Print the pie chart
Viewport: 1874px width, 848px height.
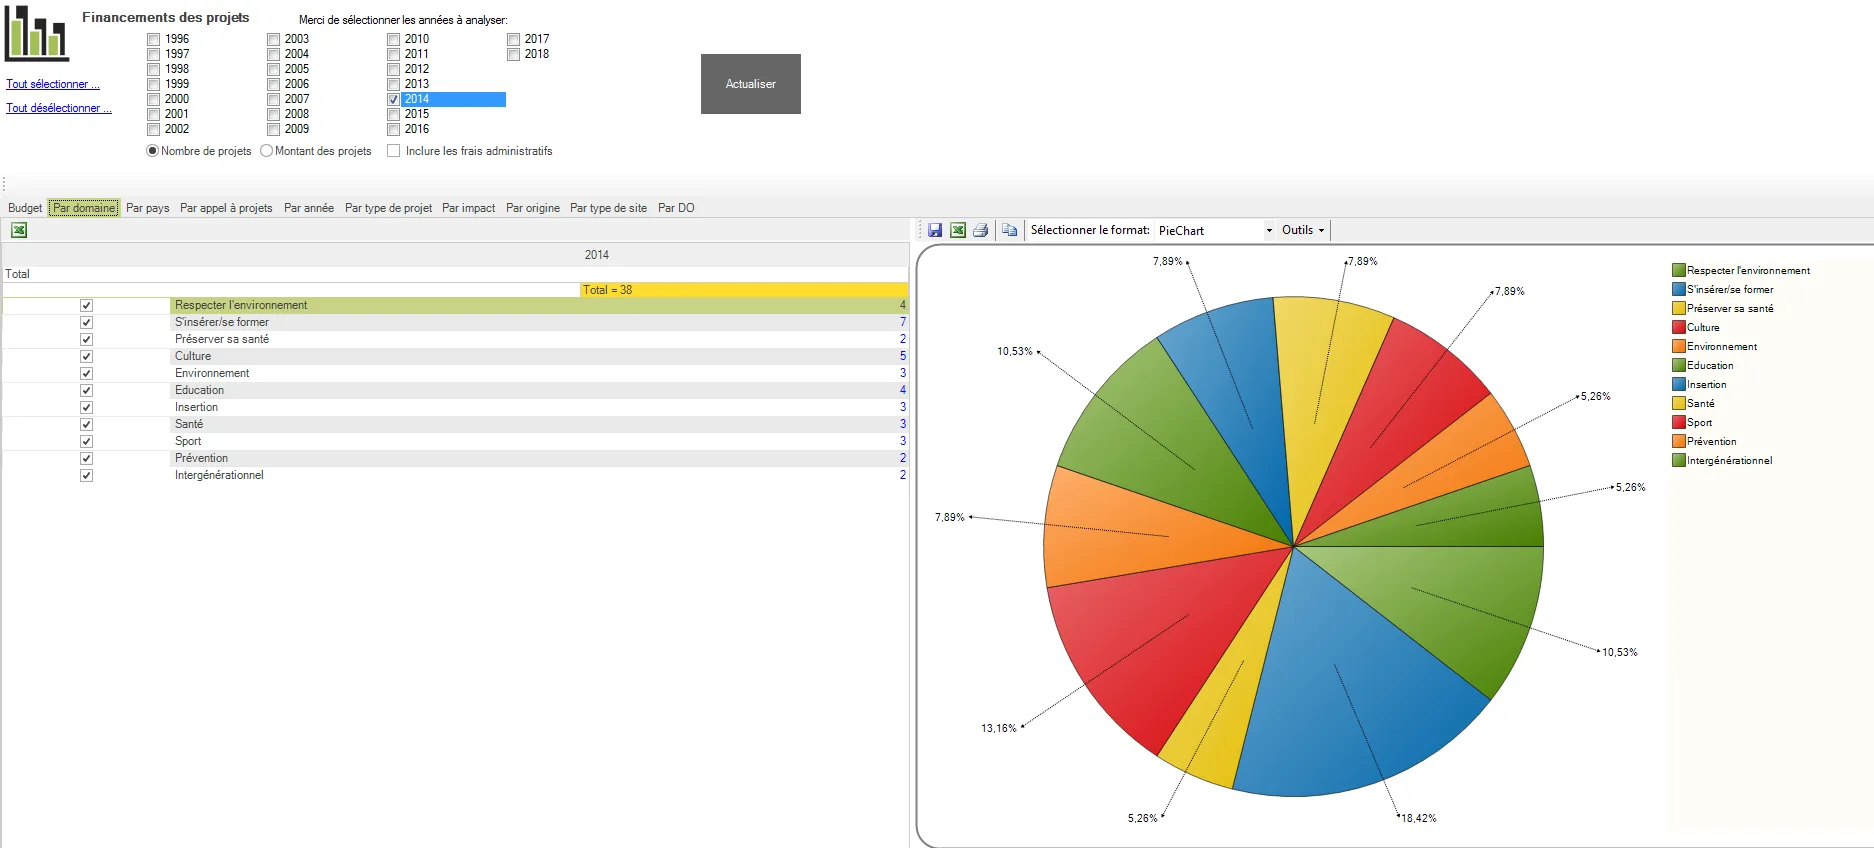coord(981,230)
